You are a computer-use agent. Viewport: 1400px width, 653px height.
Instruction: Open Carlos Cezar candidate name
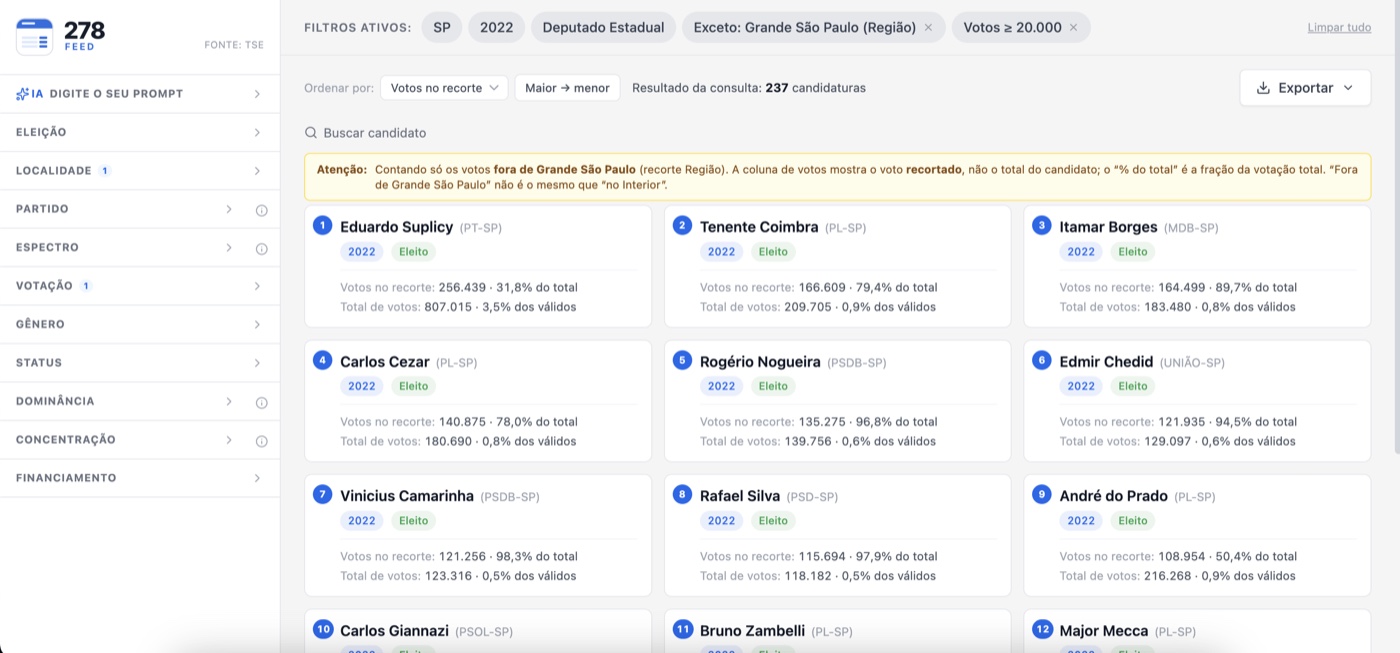(x=385, y=362)
